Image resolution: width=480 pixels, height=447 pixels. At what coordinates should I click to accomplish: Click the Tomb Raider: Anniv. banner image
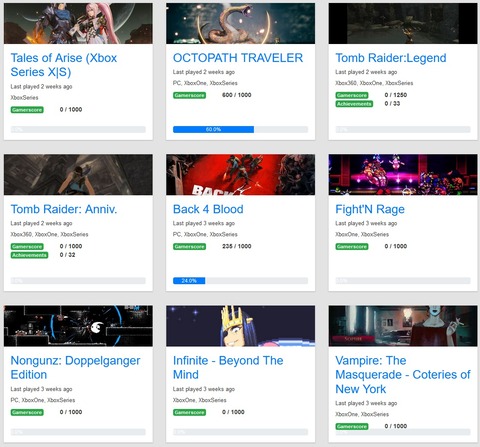click(x=78, y=175)
